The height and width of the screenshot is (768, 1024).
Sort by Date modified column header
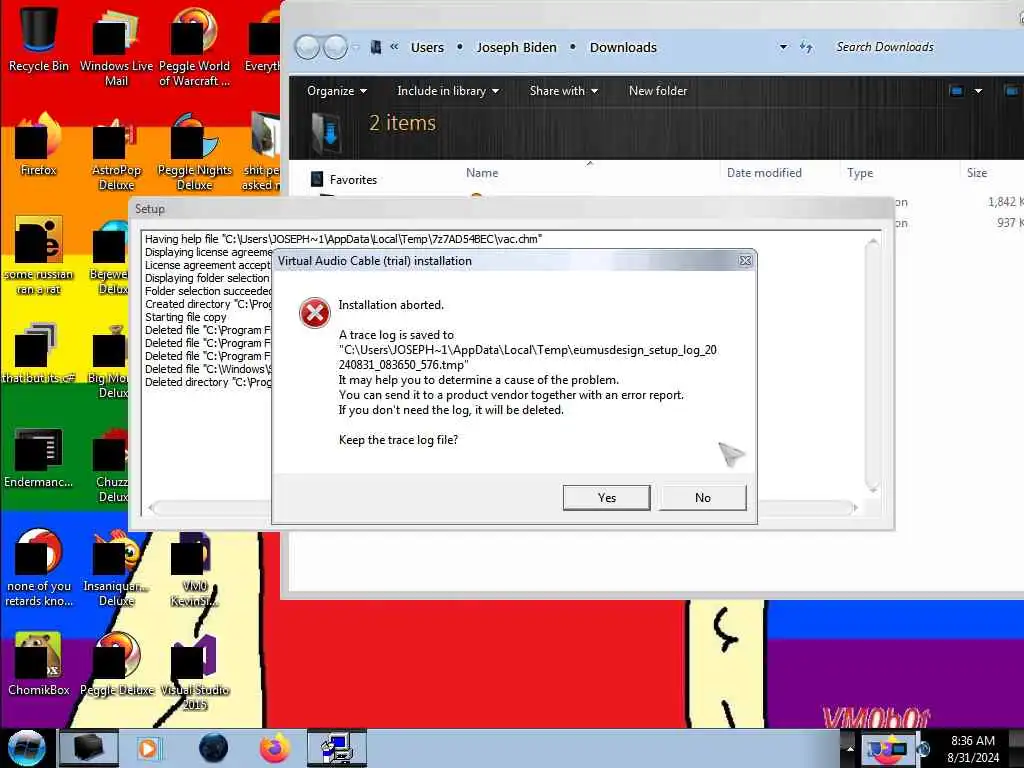click(x=763, y=172)
